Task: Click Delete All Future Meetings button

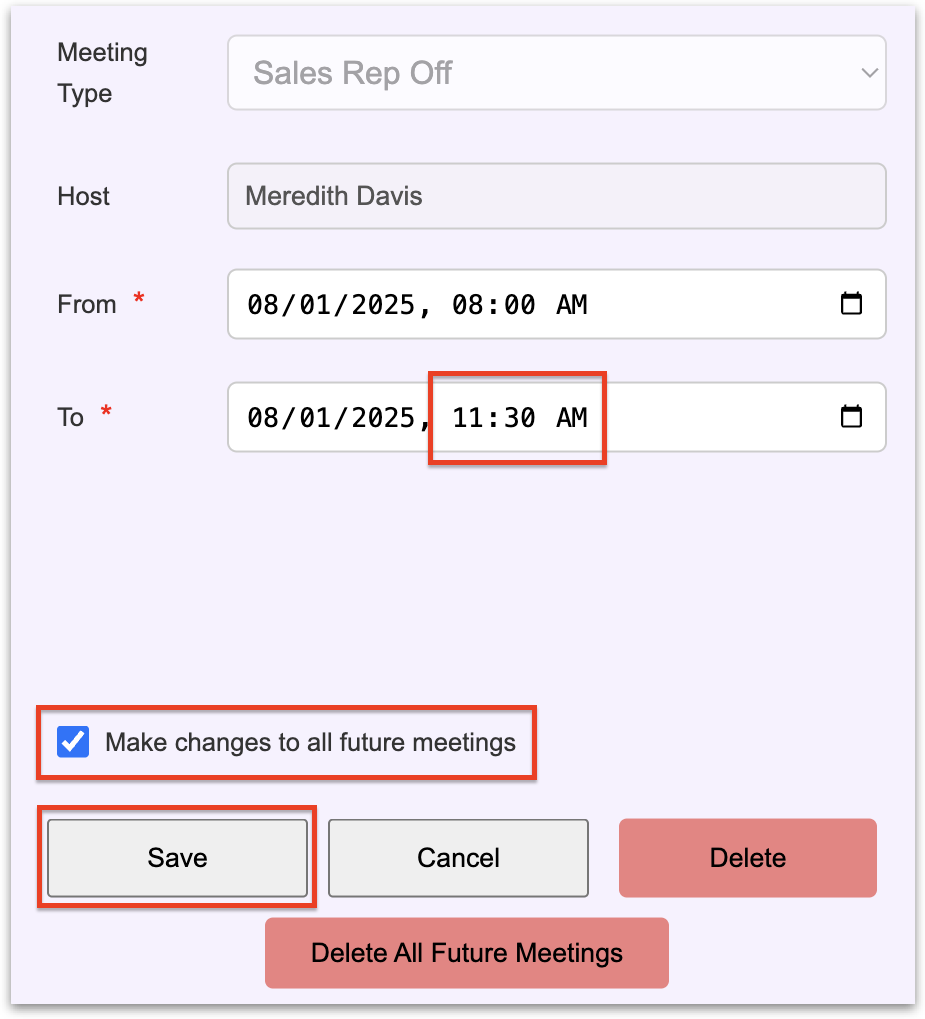Action: [x=466, y=953]
